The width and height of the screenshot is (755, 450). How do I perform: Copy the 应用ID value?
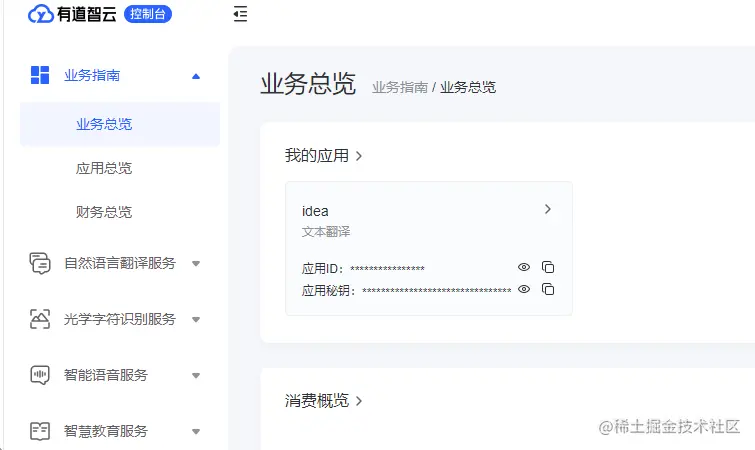(548, 267)
